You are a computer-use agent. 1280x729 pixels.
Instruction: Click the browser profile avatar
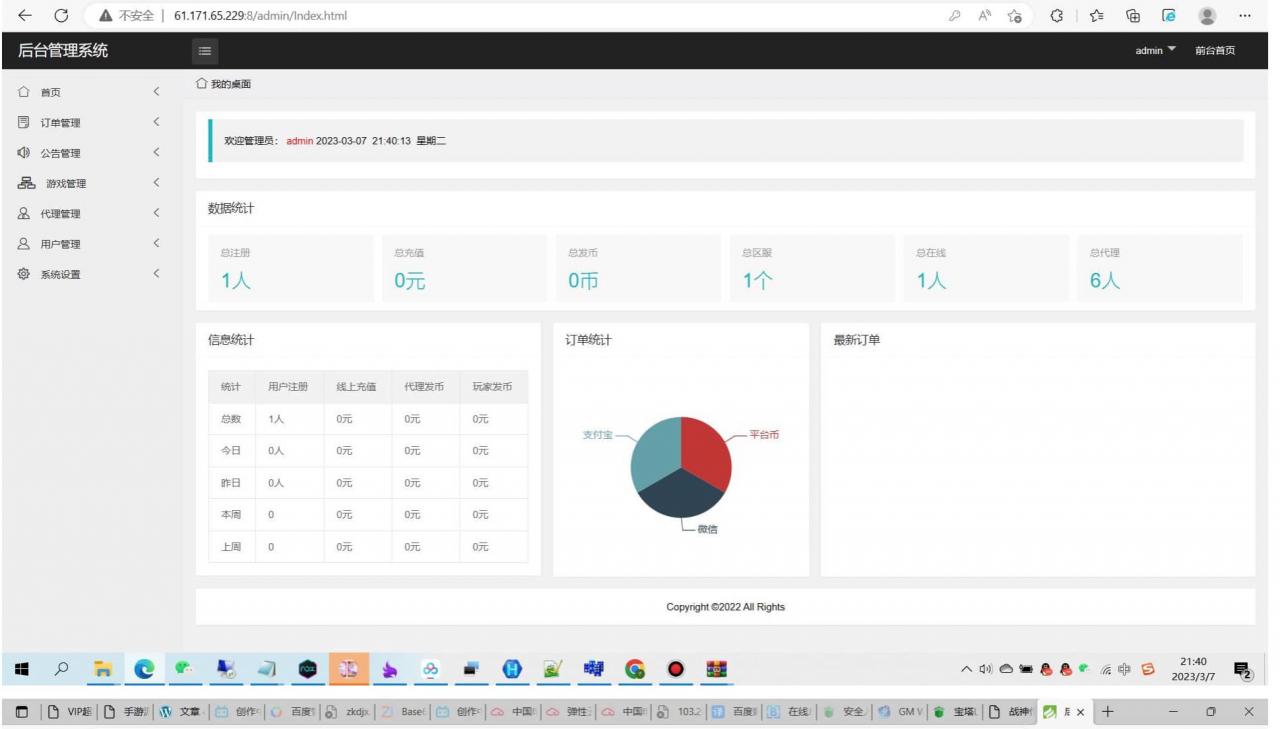click(1207, 15)
